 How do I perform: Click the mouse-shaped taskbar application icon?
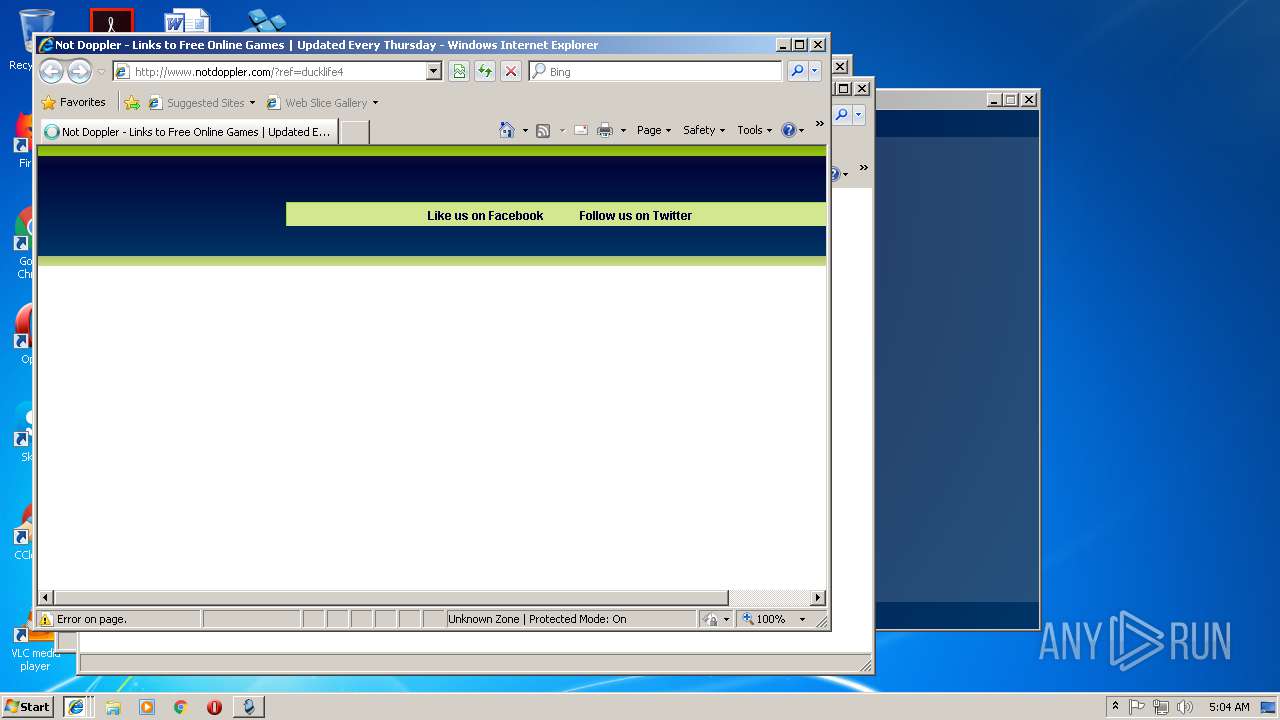click(249, 706)
